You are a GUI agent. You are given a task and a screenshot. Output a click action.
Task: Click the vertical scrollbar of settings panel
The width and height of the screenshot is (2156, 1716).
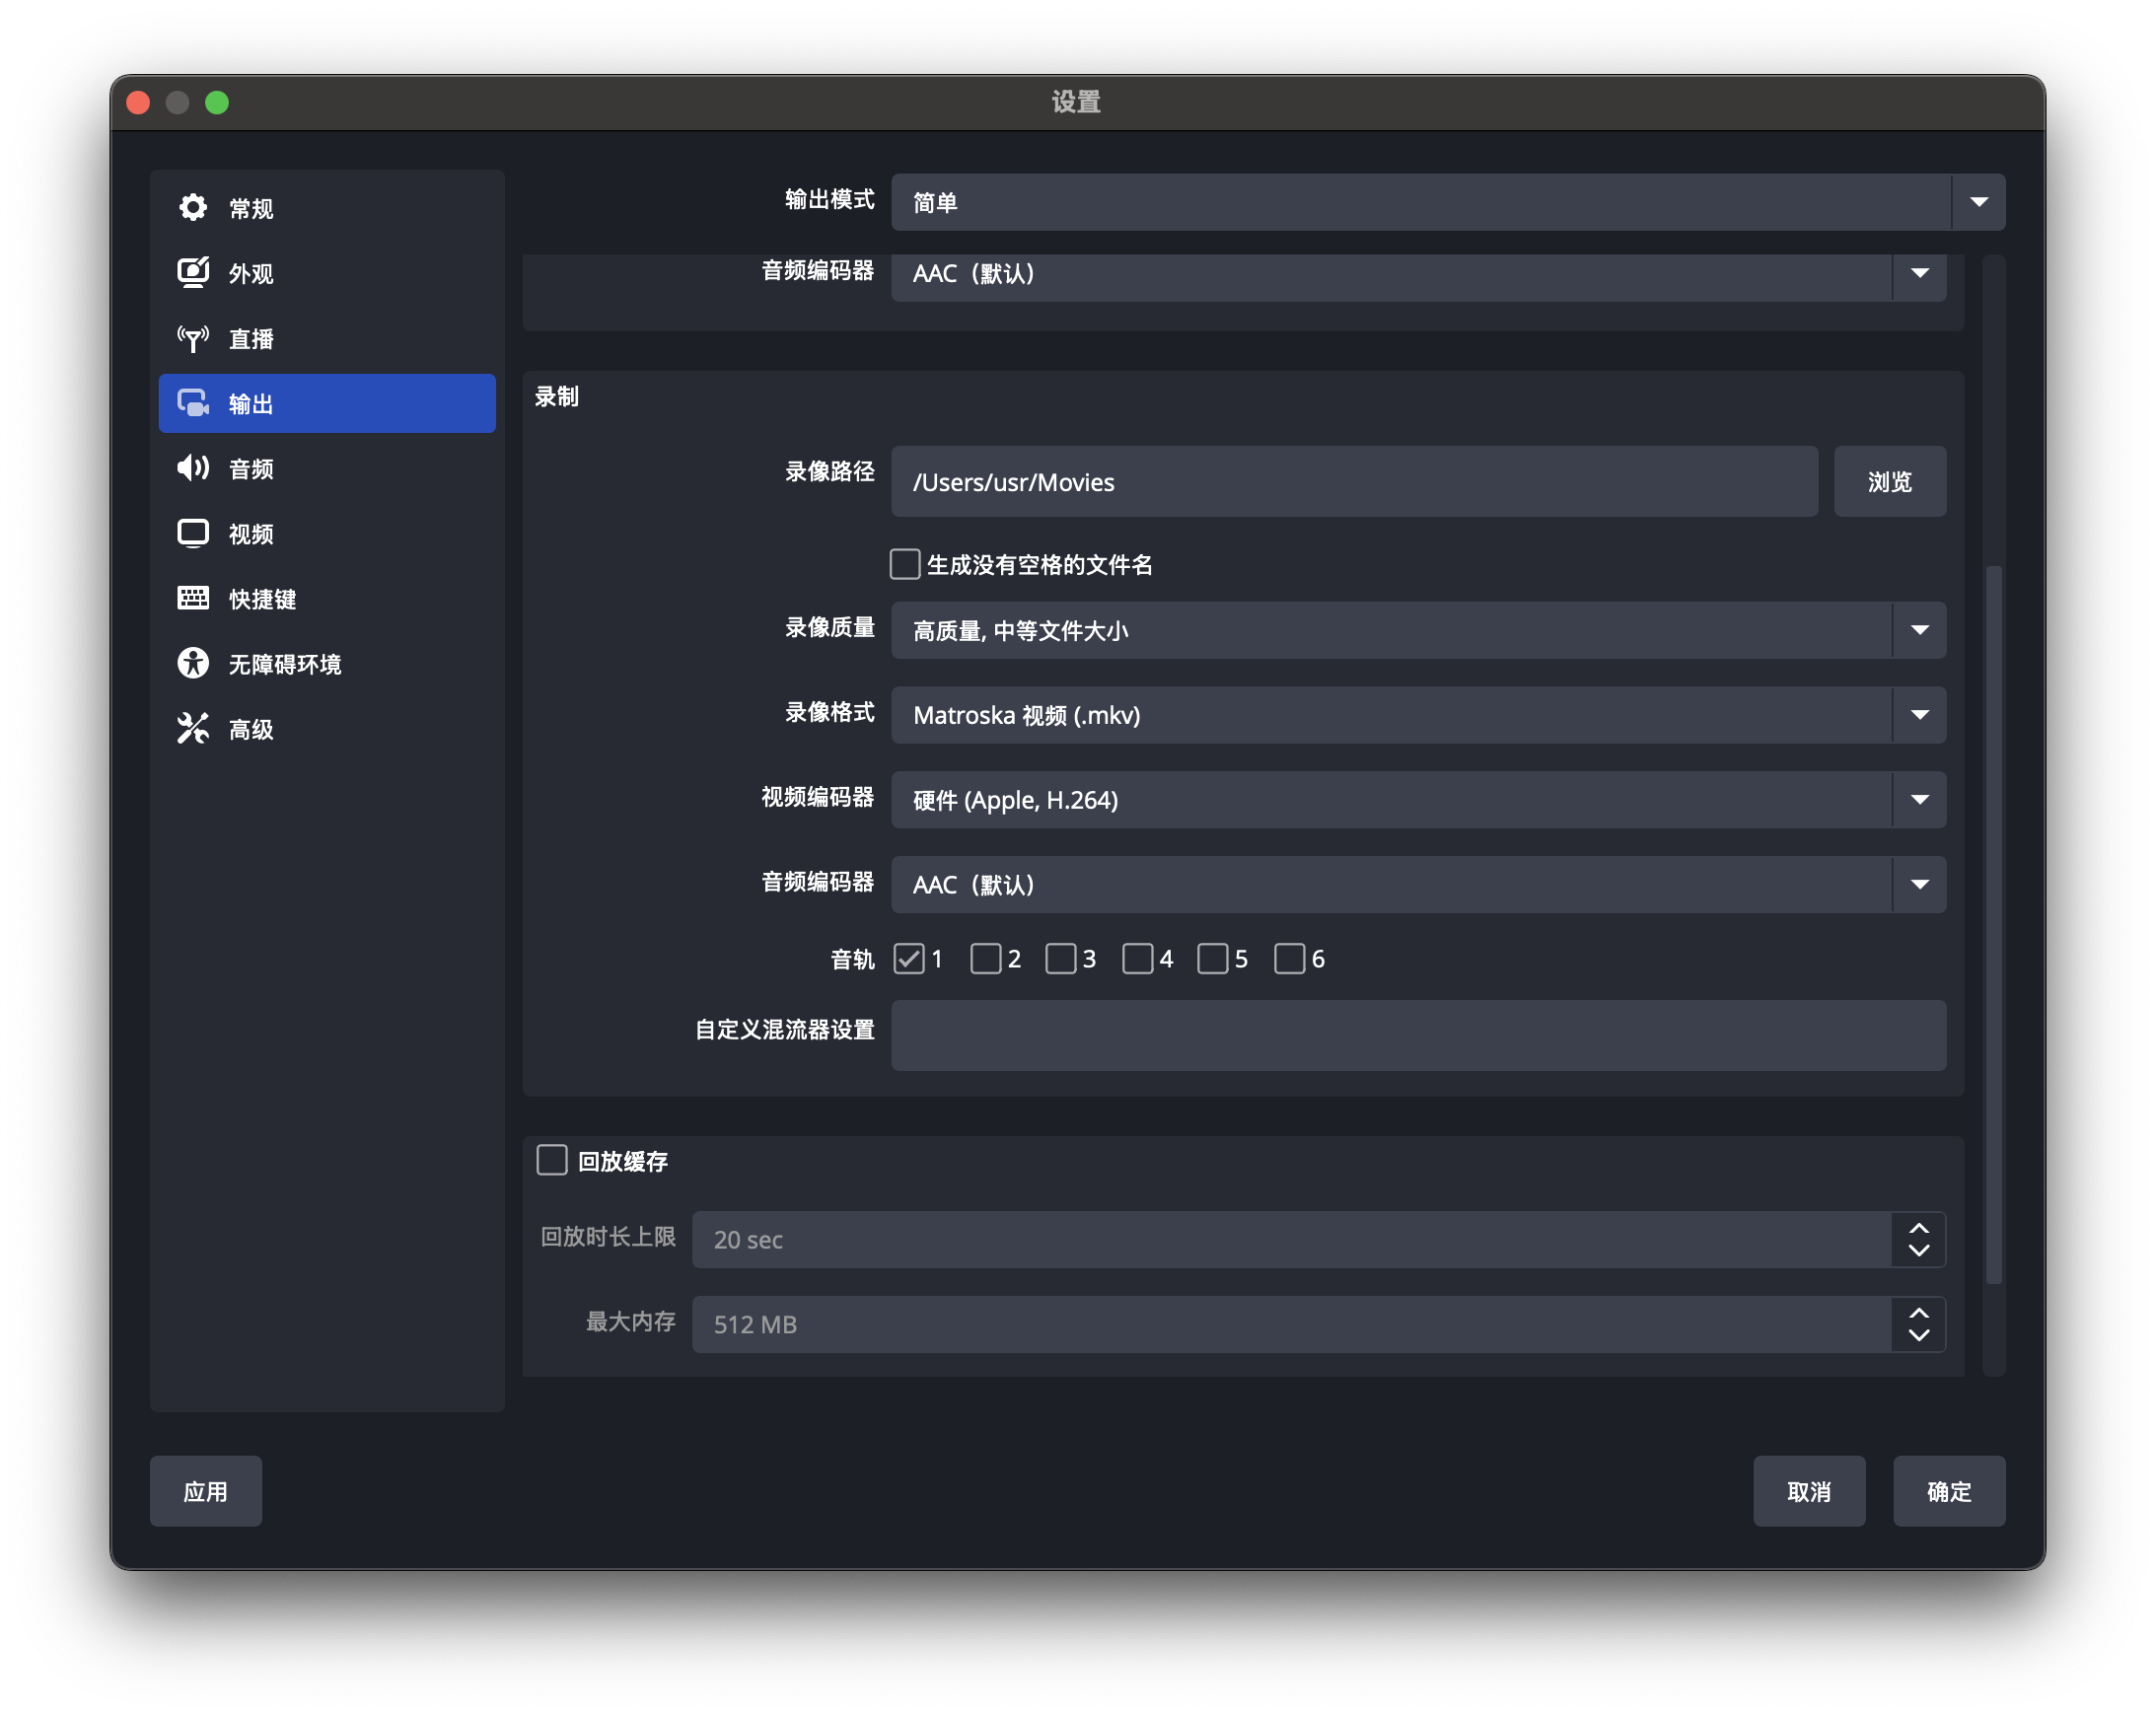pos(1994,925)
